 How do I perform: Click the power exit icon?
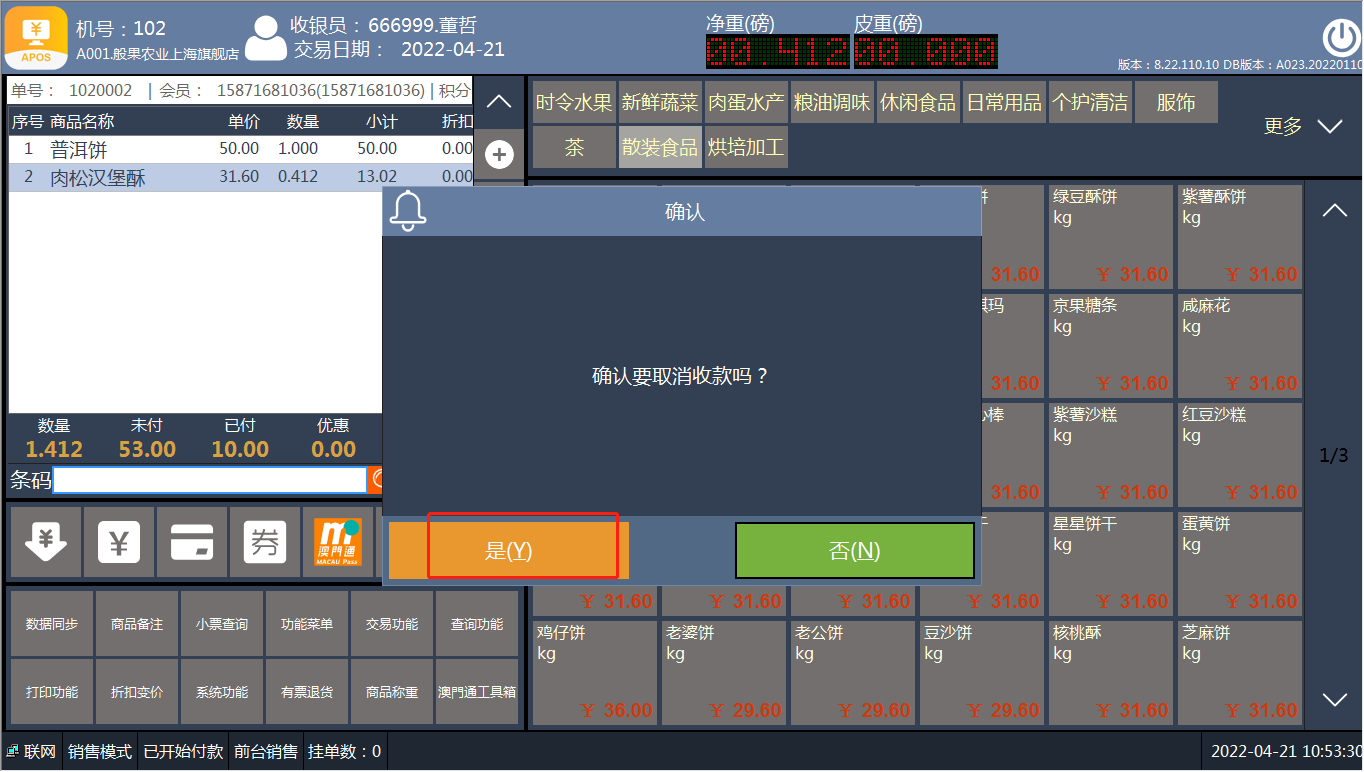[1341, 38]
